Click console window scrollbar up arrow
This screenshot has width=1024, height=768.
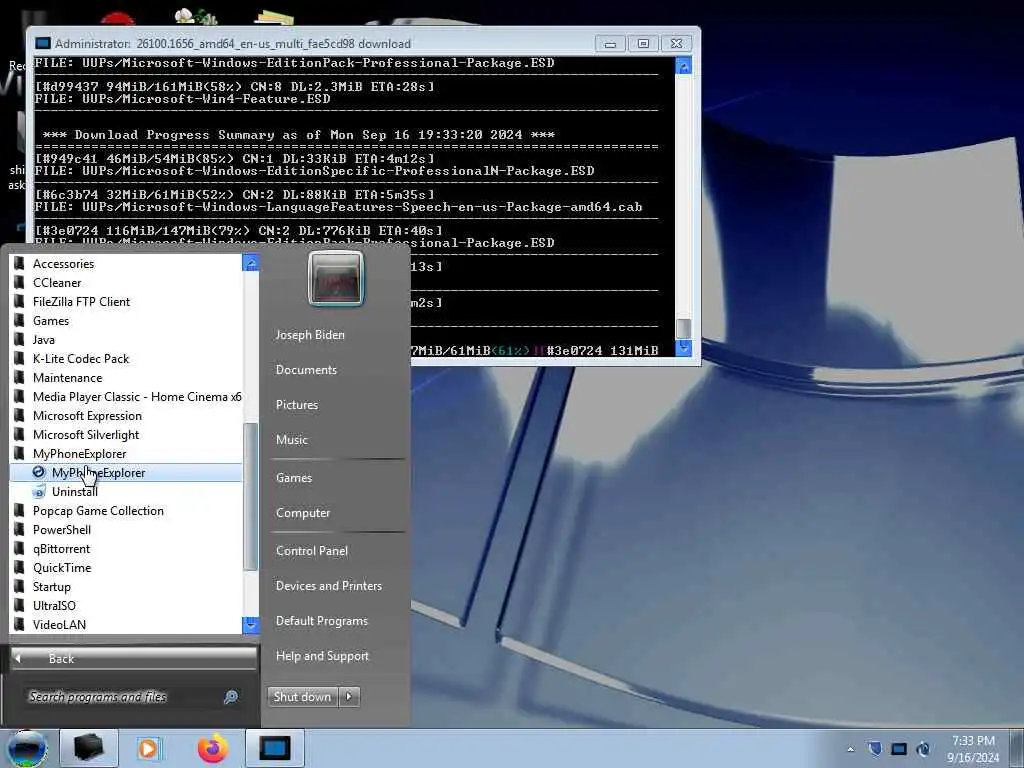click(x=683, y=66)
